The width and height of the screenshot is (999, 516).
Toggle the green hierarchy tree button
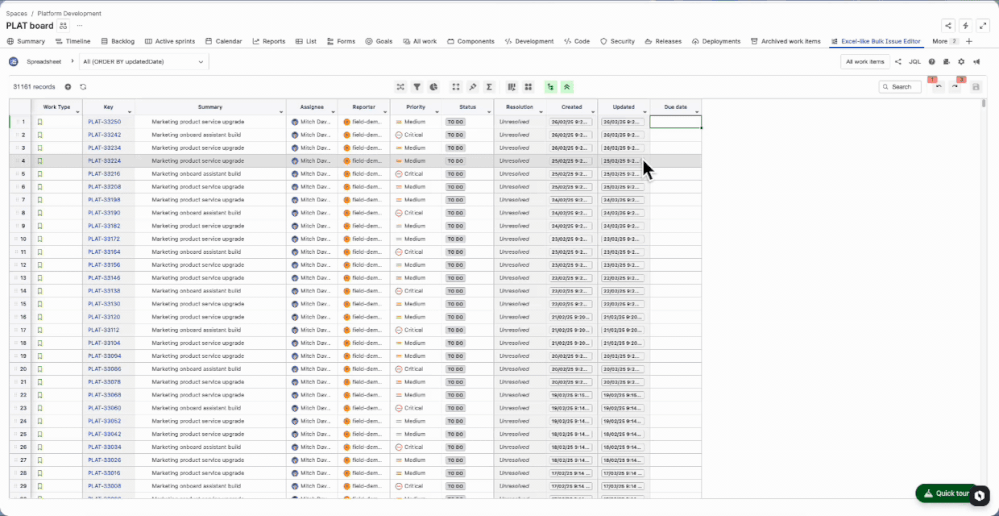click(550, 87)
